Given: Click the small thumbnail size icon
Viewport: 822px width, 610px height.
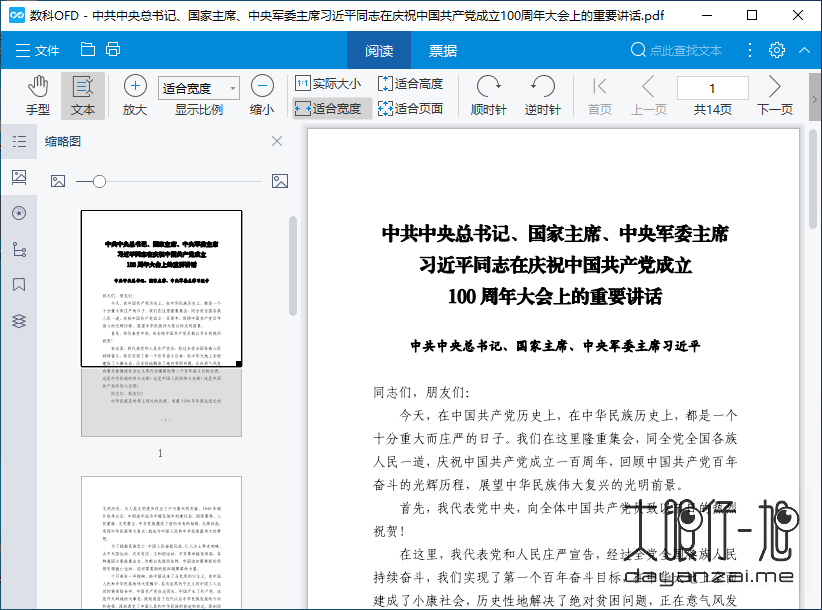Looking at the screenshot, I should coord(58,181).
